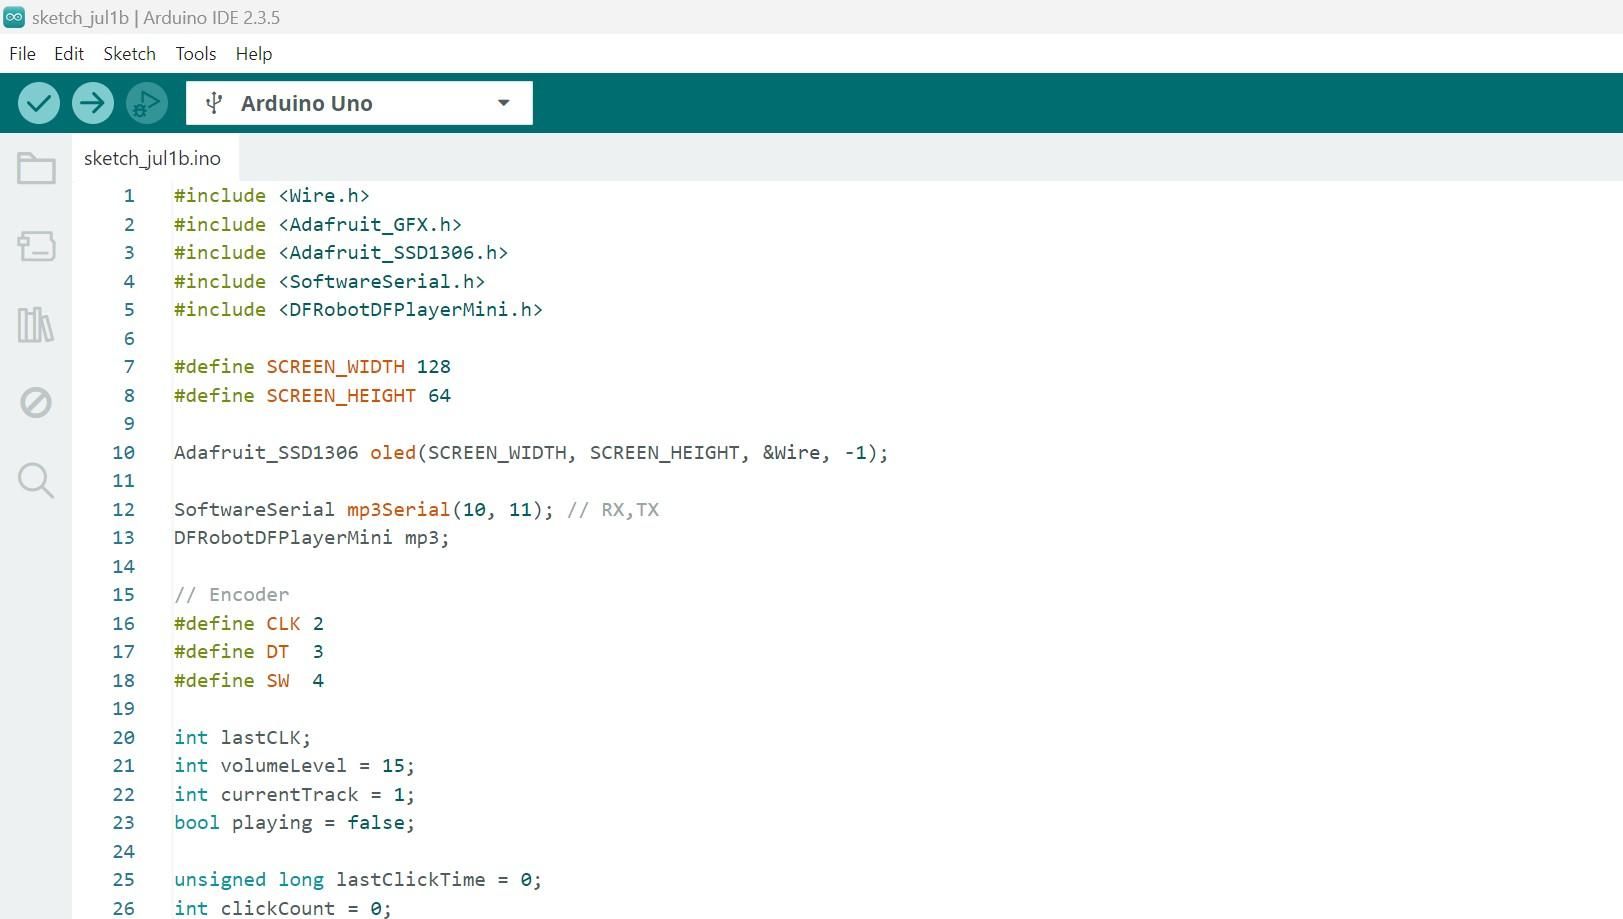Open the Edit menu
The image size is (1623, 919).
click(x=69, y=54)
